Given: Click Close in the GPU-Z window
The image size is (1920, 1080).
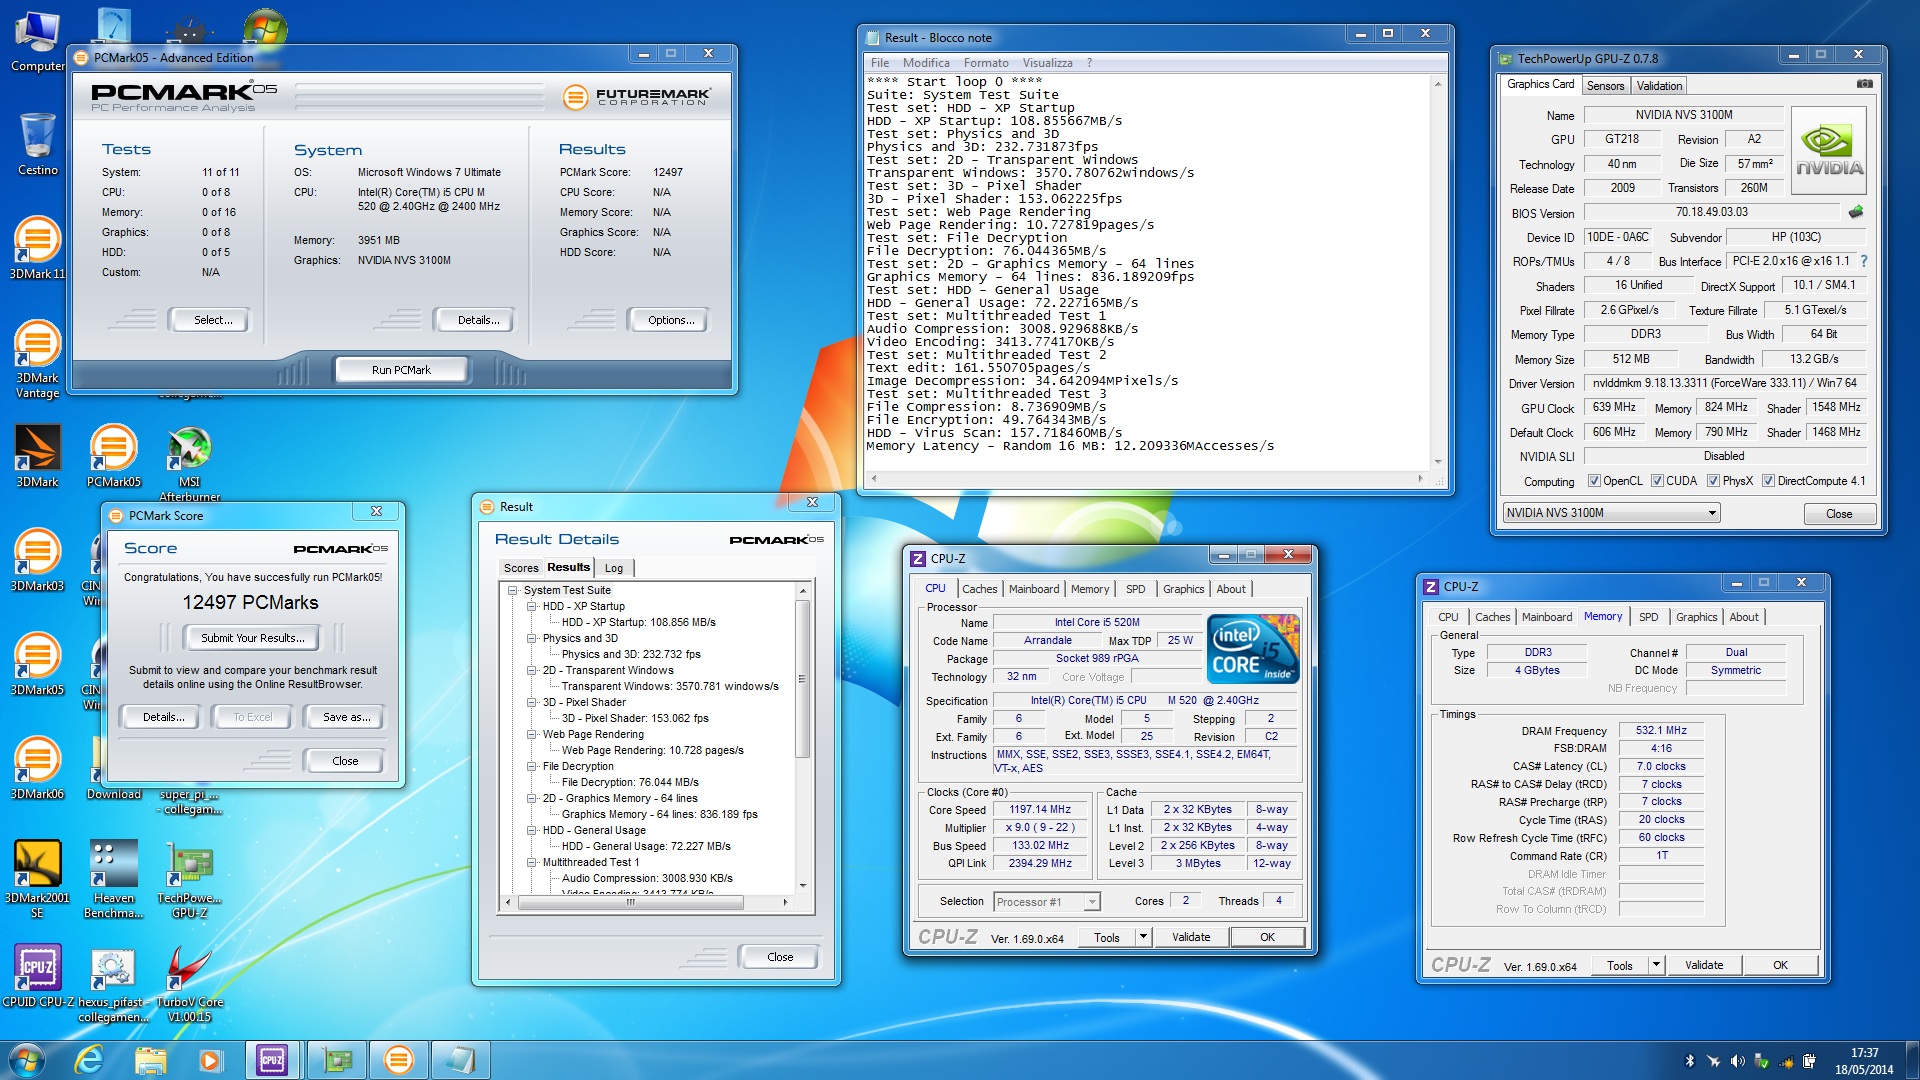Looking at the screenshot, I should pos(1838,514).
